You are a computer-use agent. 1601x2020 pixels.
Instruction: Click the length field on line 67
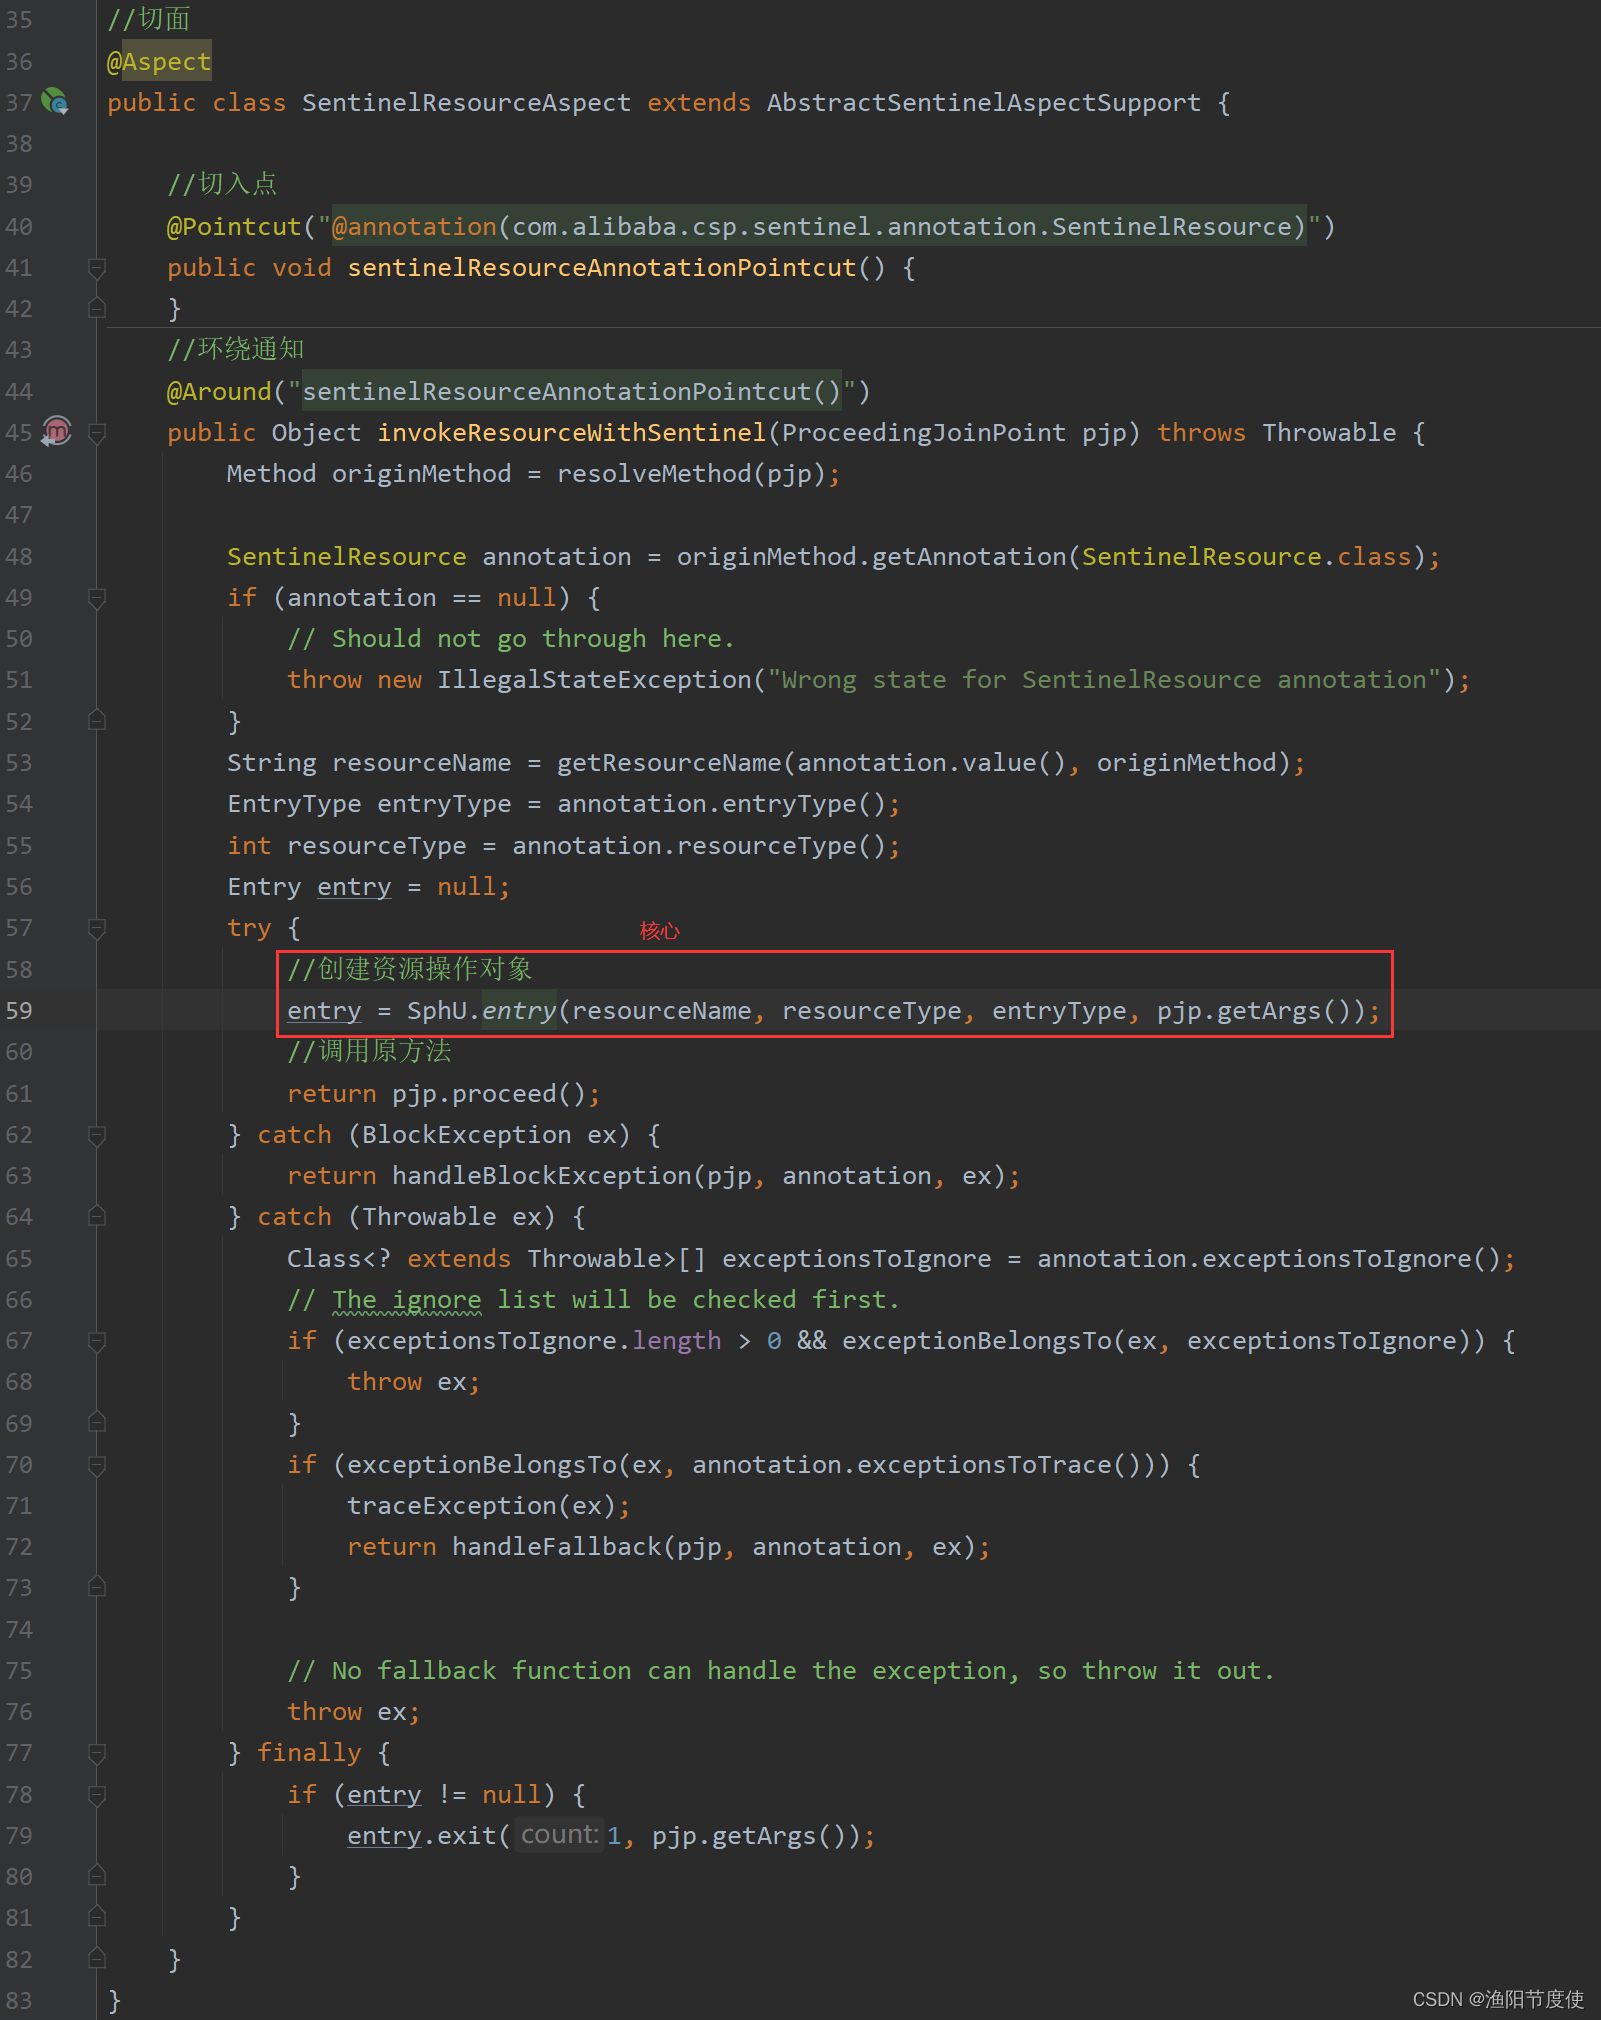pyautogui.click(x=676, y=1341)
